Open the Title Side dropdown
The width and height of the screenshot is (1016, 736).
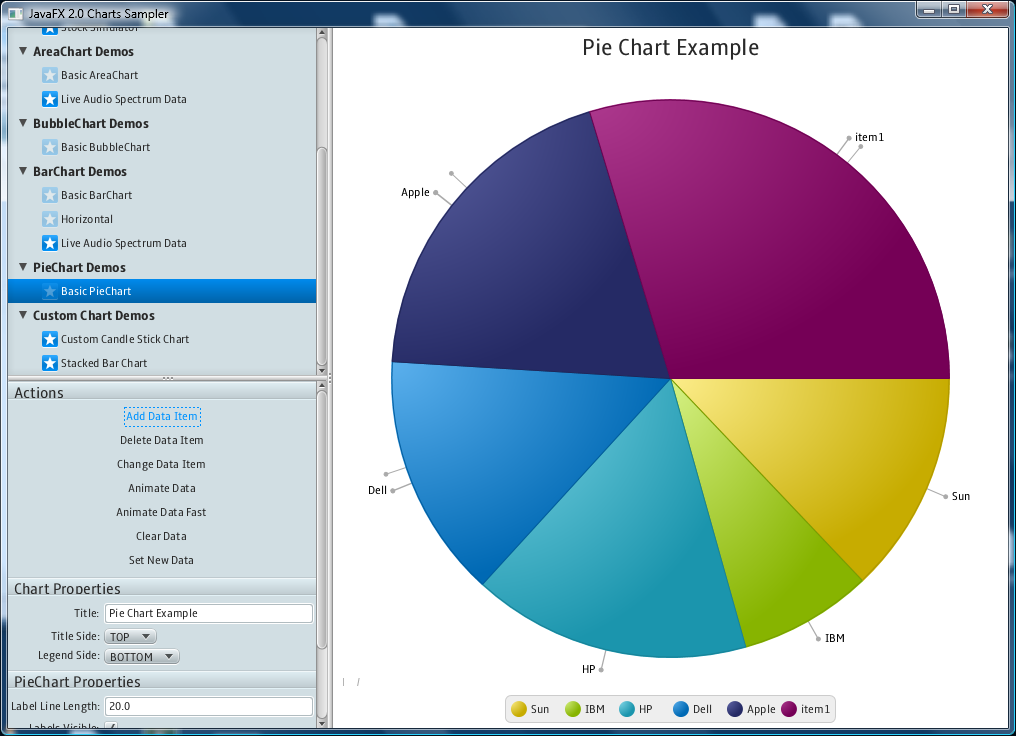tap(131, 636)
